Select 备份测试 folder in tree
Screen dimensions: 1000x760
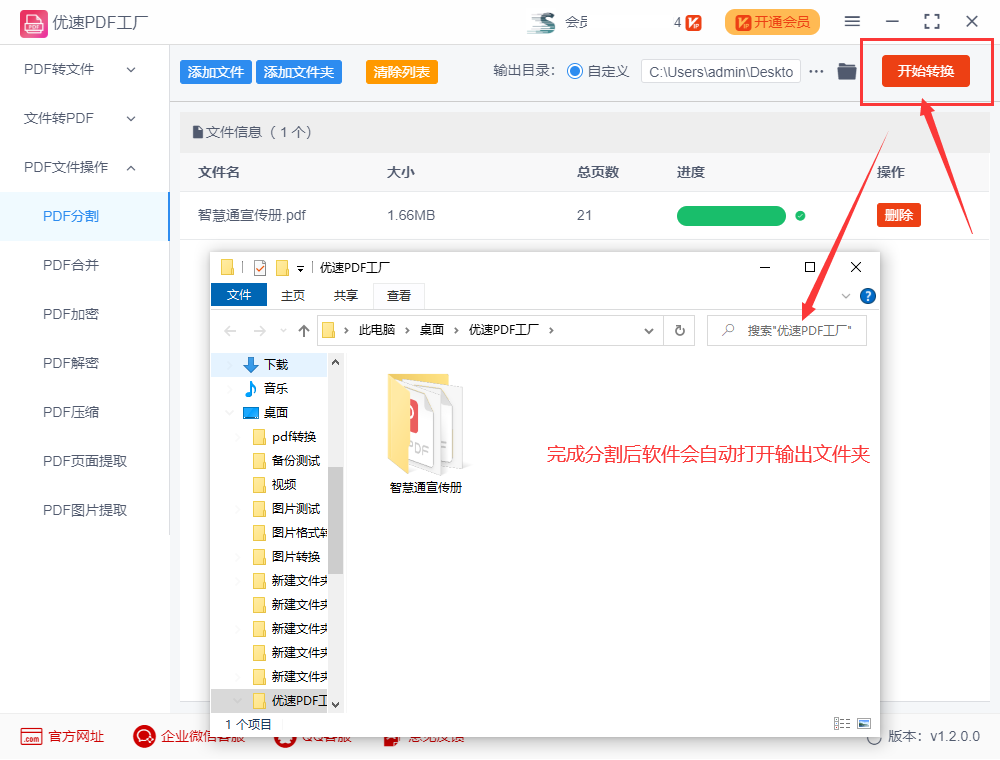(288, 460)
